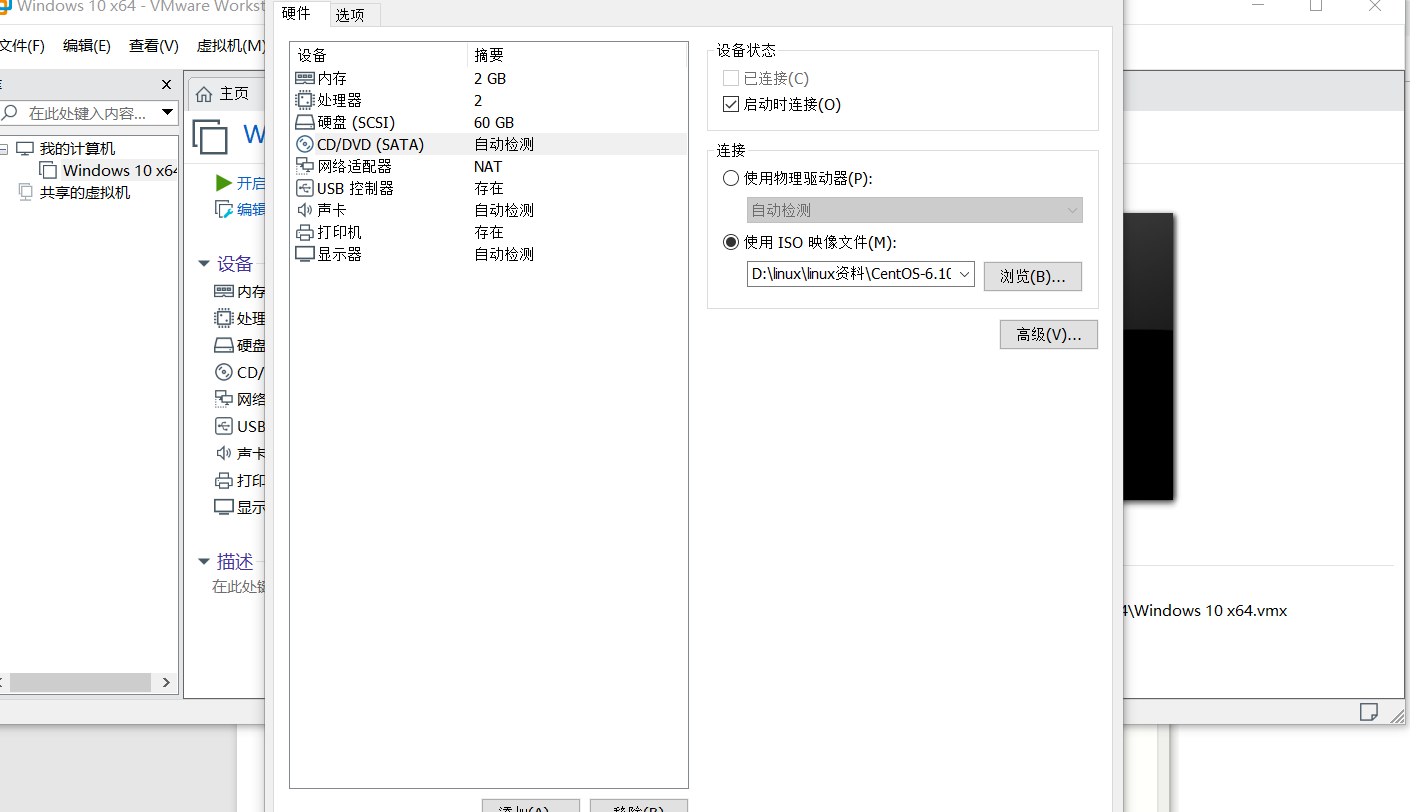The image size is (1410, 812).
Task: Maximize the VMware Workstation window
Action: [1316, 6]
